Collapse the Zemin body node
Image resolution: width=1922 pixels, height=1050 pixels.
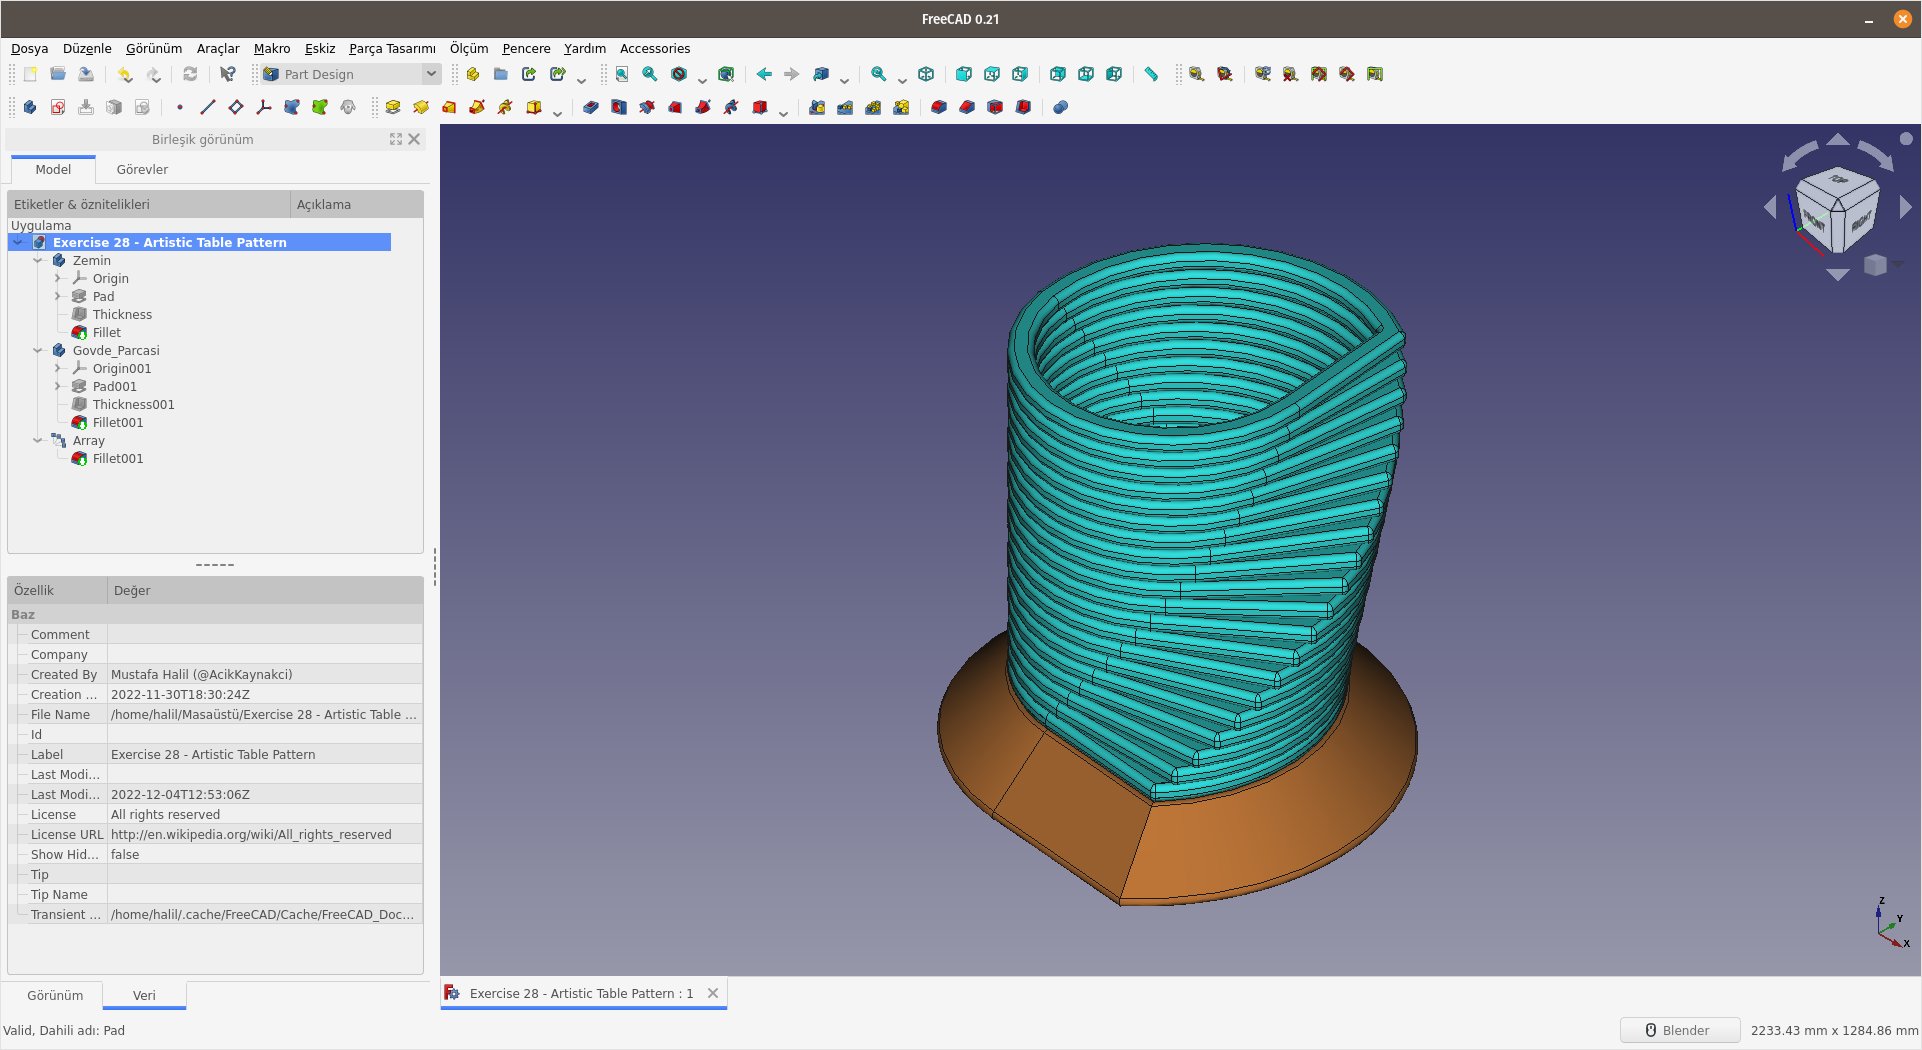click(38, 260)
